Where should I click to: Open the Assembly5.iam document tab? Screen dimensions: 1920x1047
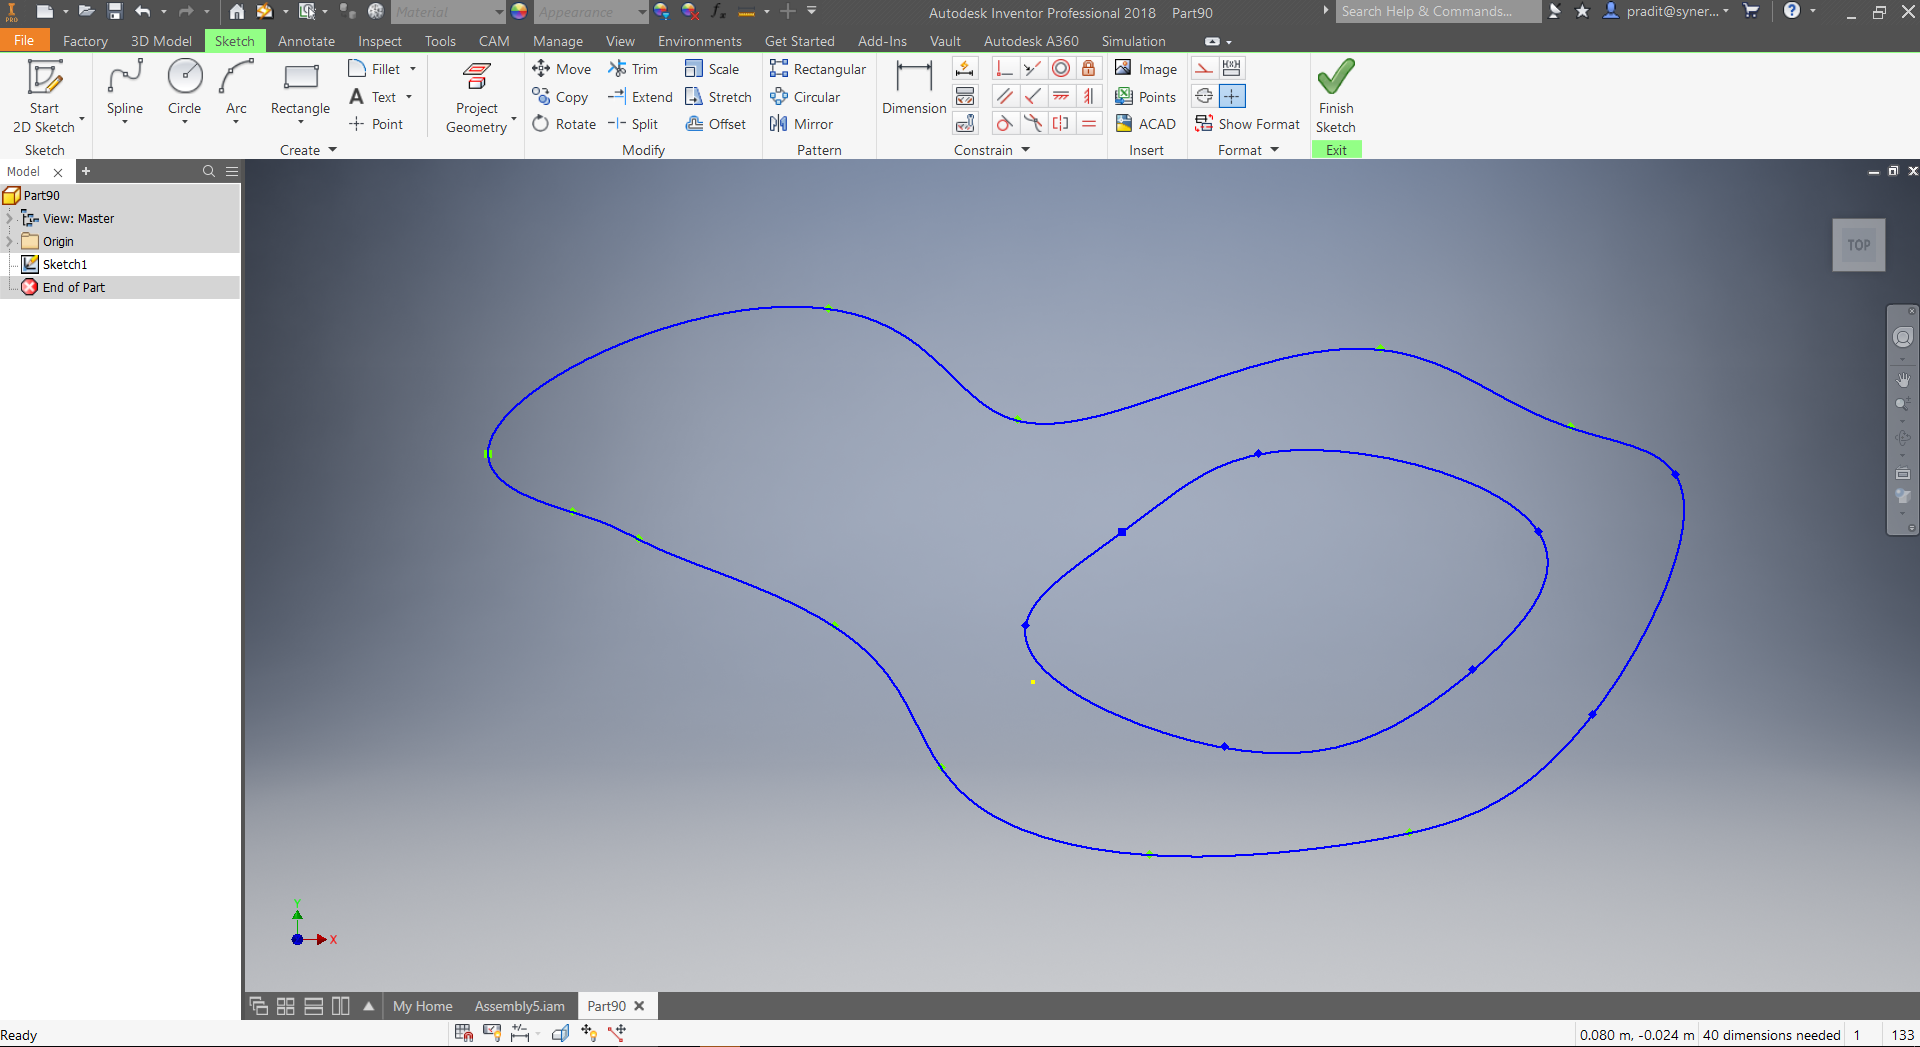519,1006
